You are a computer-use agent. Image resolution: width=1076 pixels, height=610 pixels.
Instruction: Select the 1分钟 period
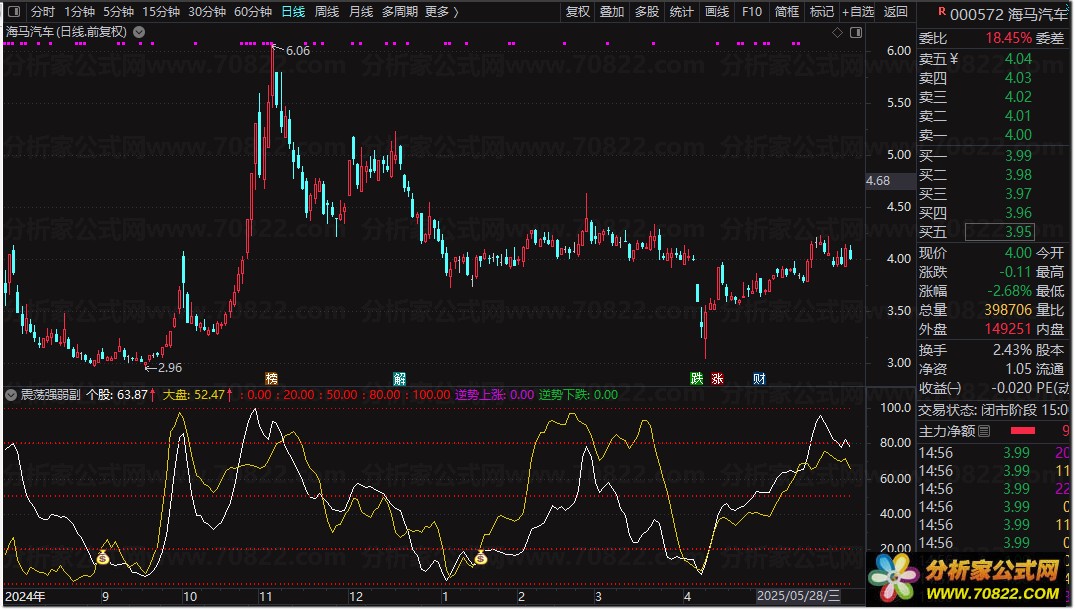[x=79, y=12]
